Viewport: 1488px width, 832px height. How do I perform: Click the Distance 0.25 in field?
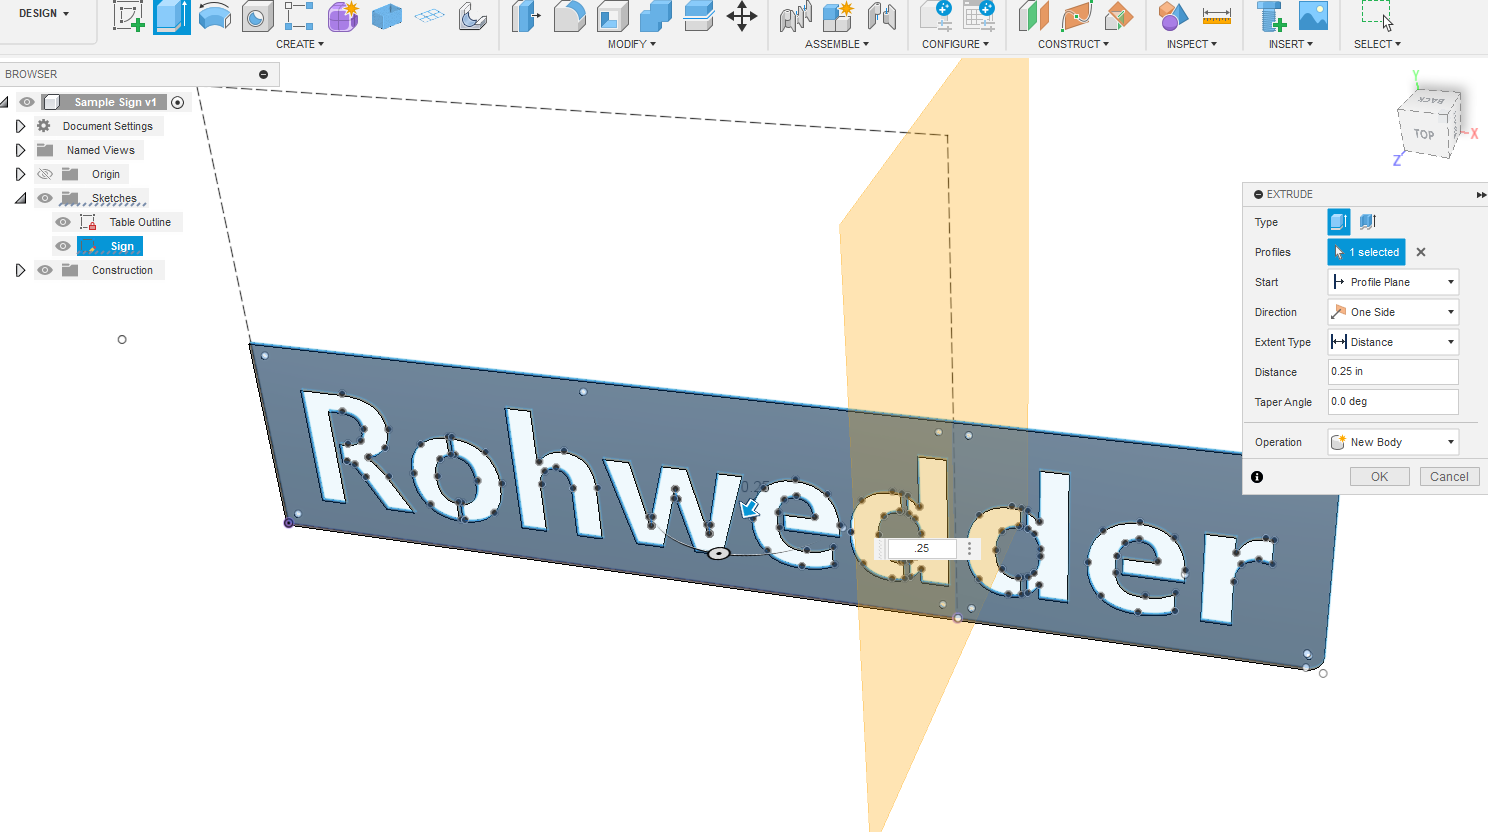coord(1393,372)
